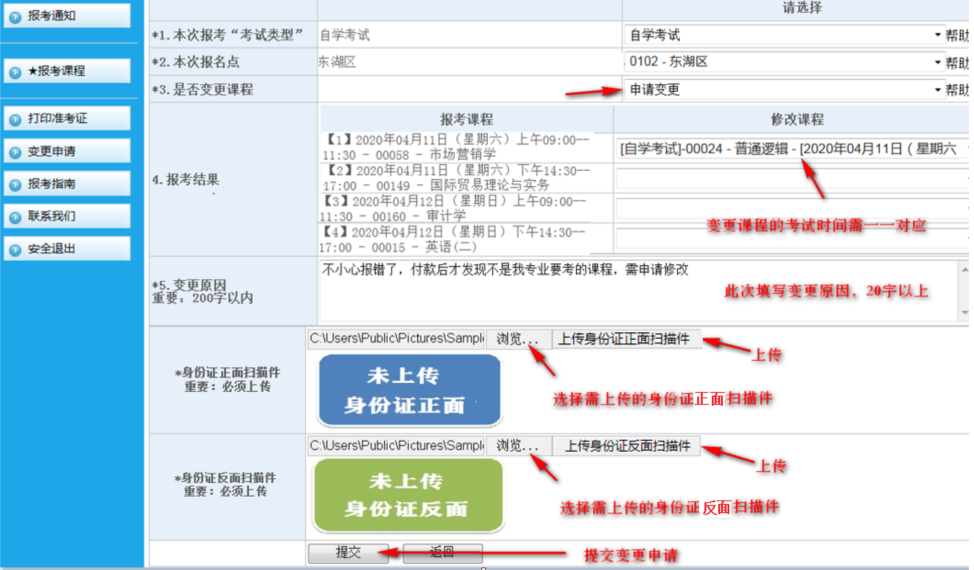Click the icon beside 联系我们
Image resolution: width=974 pixels, height=570 pixels.
[x=15, y=217]
